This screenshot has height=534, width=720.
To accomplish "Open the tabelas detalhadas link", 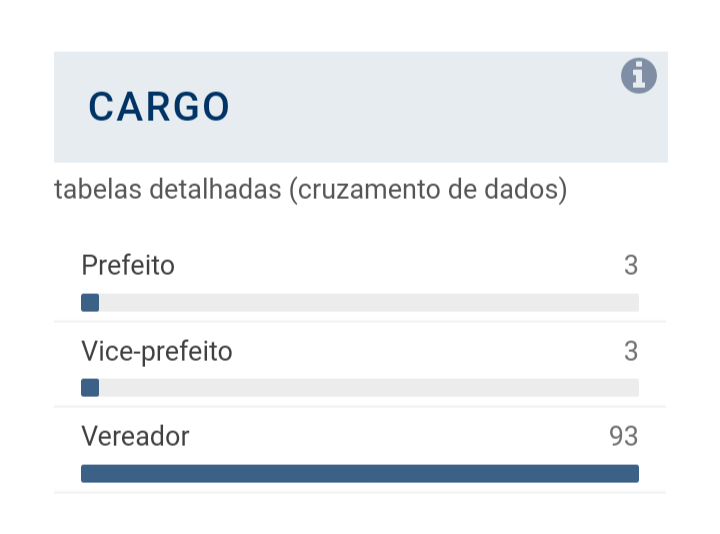I will [311, 189].
